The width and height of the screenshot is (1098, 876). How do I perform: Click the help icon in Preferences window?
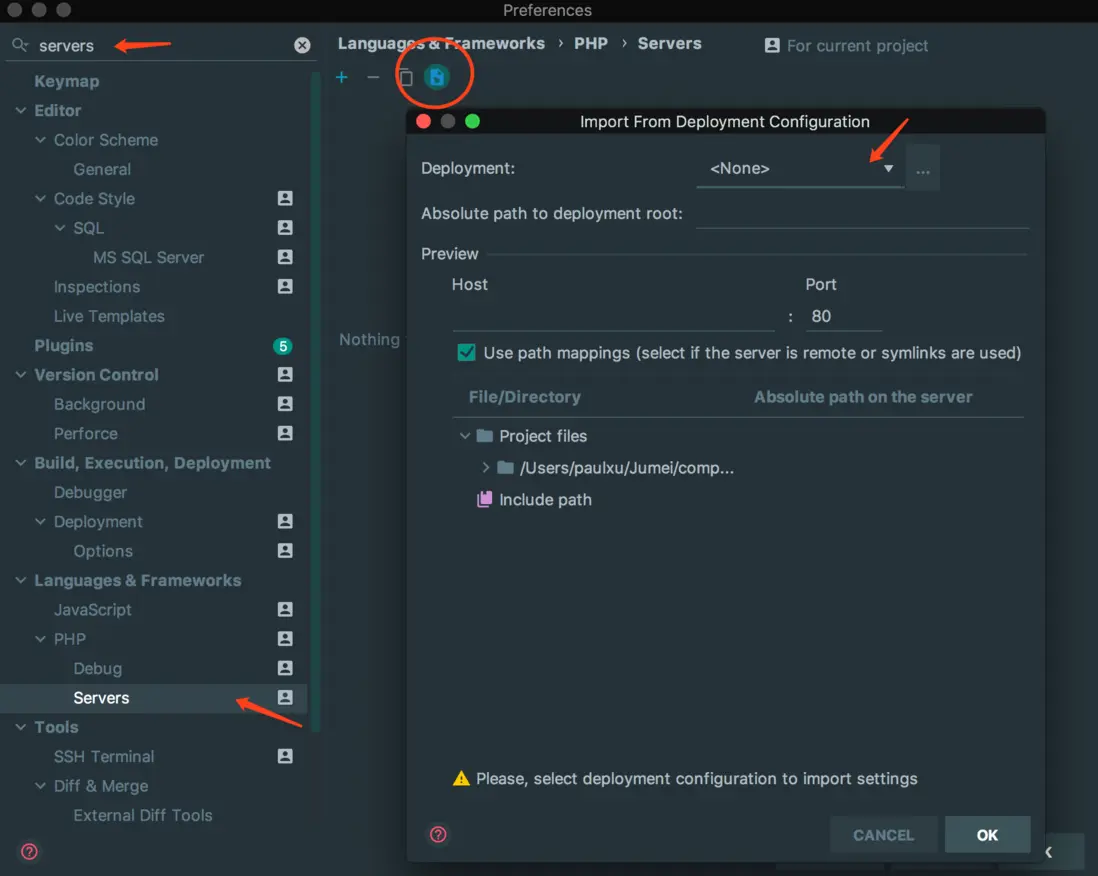point(29,851)
